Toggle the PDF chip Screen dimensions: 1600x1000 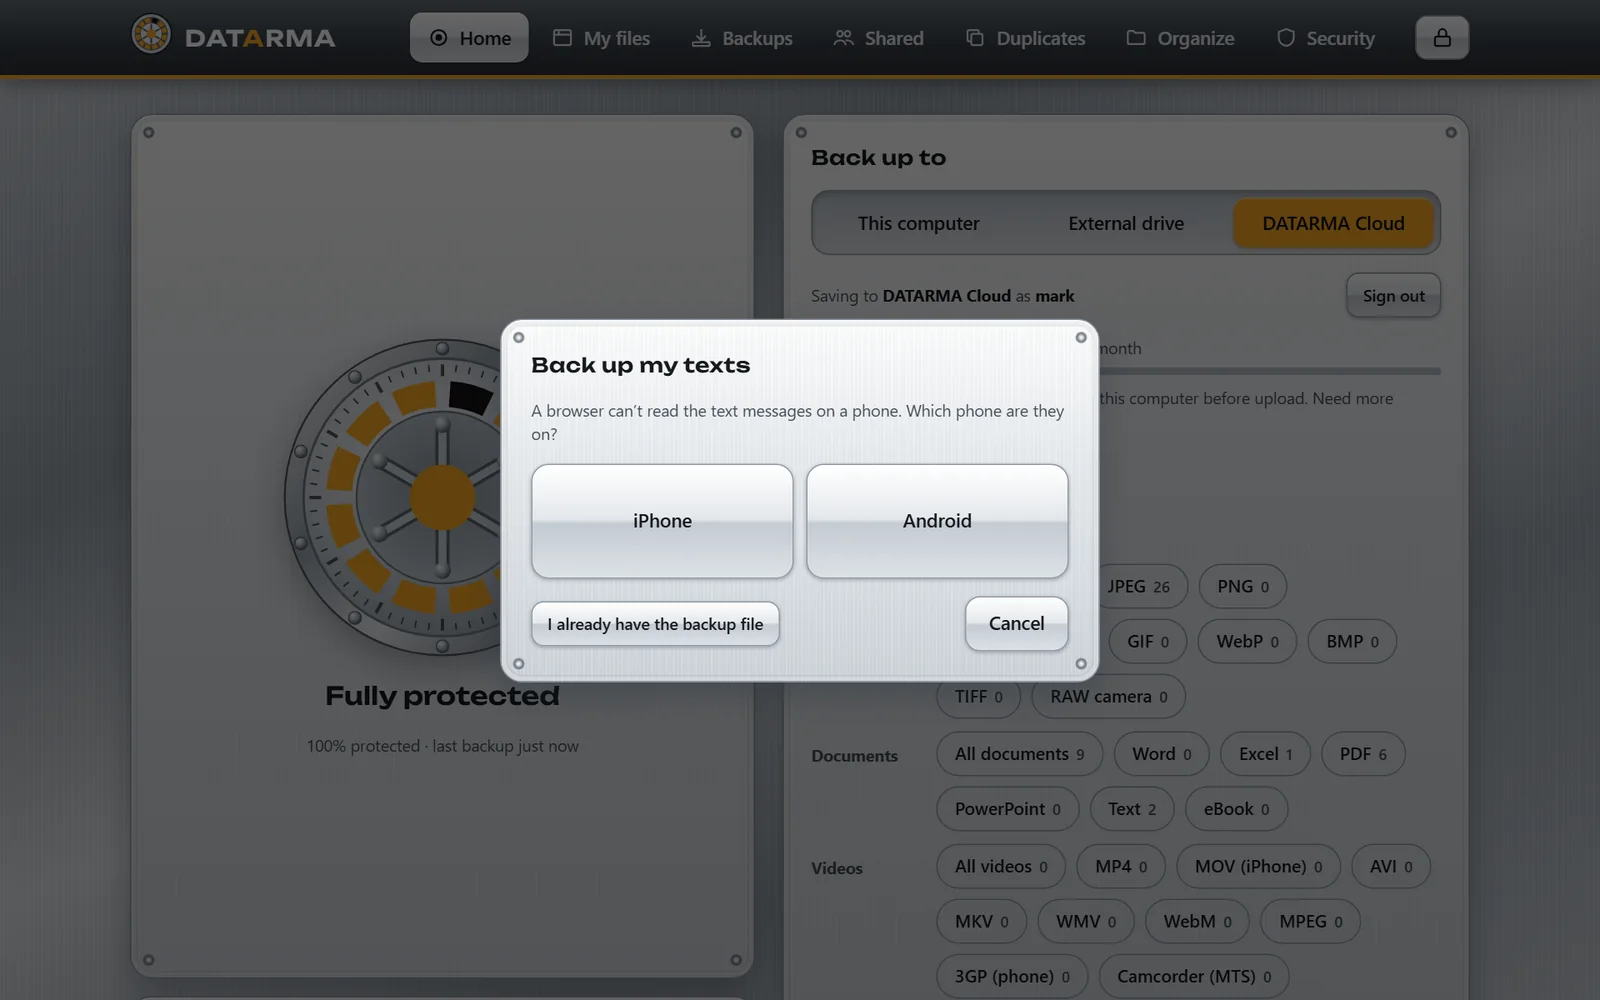coord(1363,754)
